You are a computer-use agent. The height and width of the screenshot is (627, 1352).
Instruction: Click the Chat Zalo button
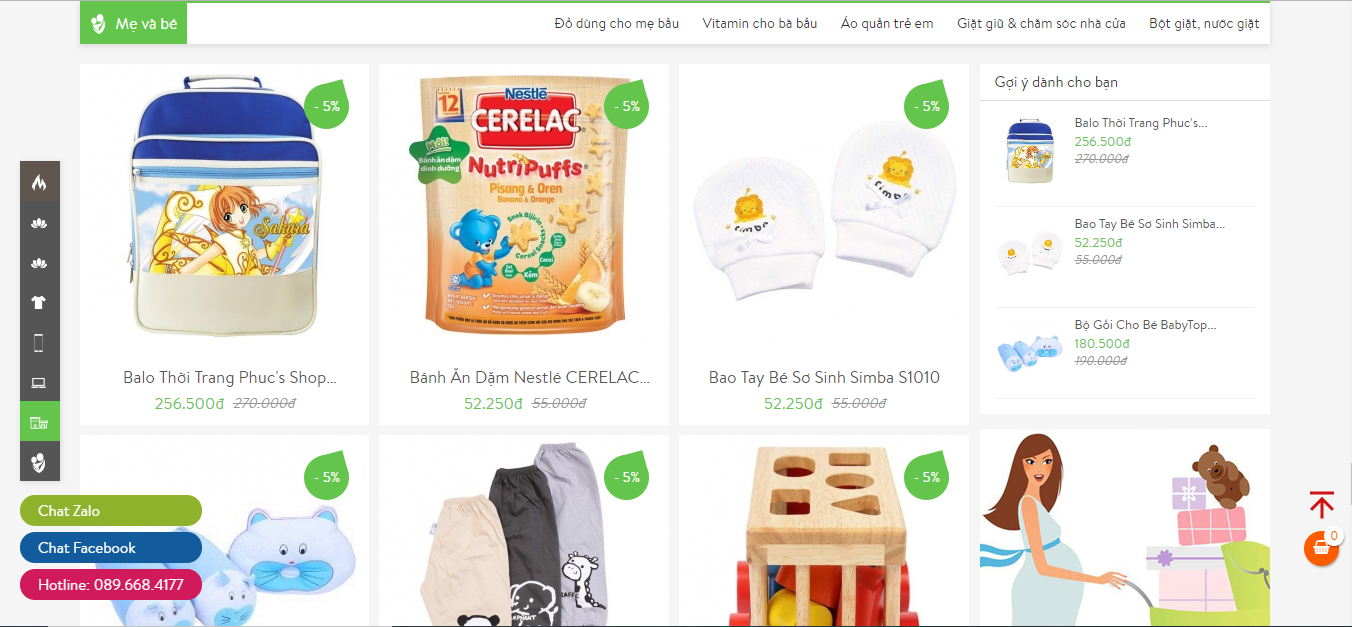pos(111,510)
